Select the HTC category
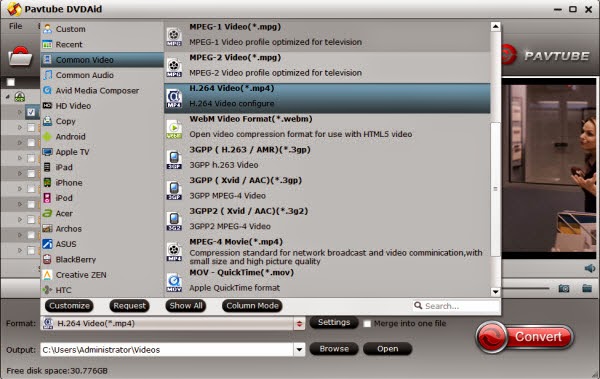 (x=102, y=290)
